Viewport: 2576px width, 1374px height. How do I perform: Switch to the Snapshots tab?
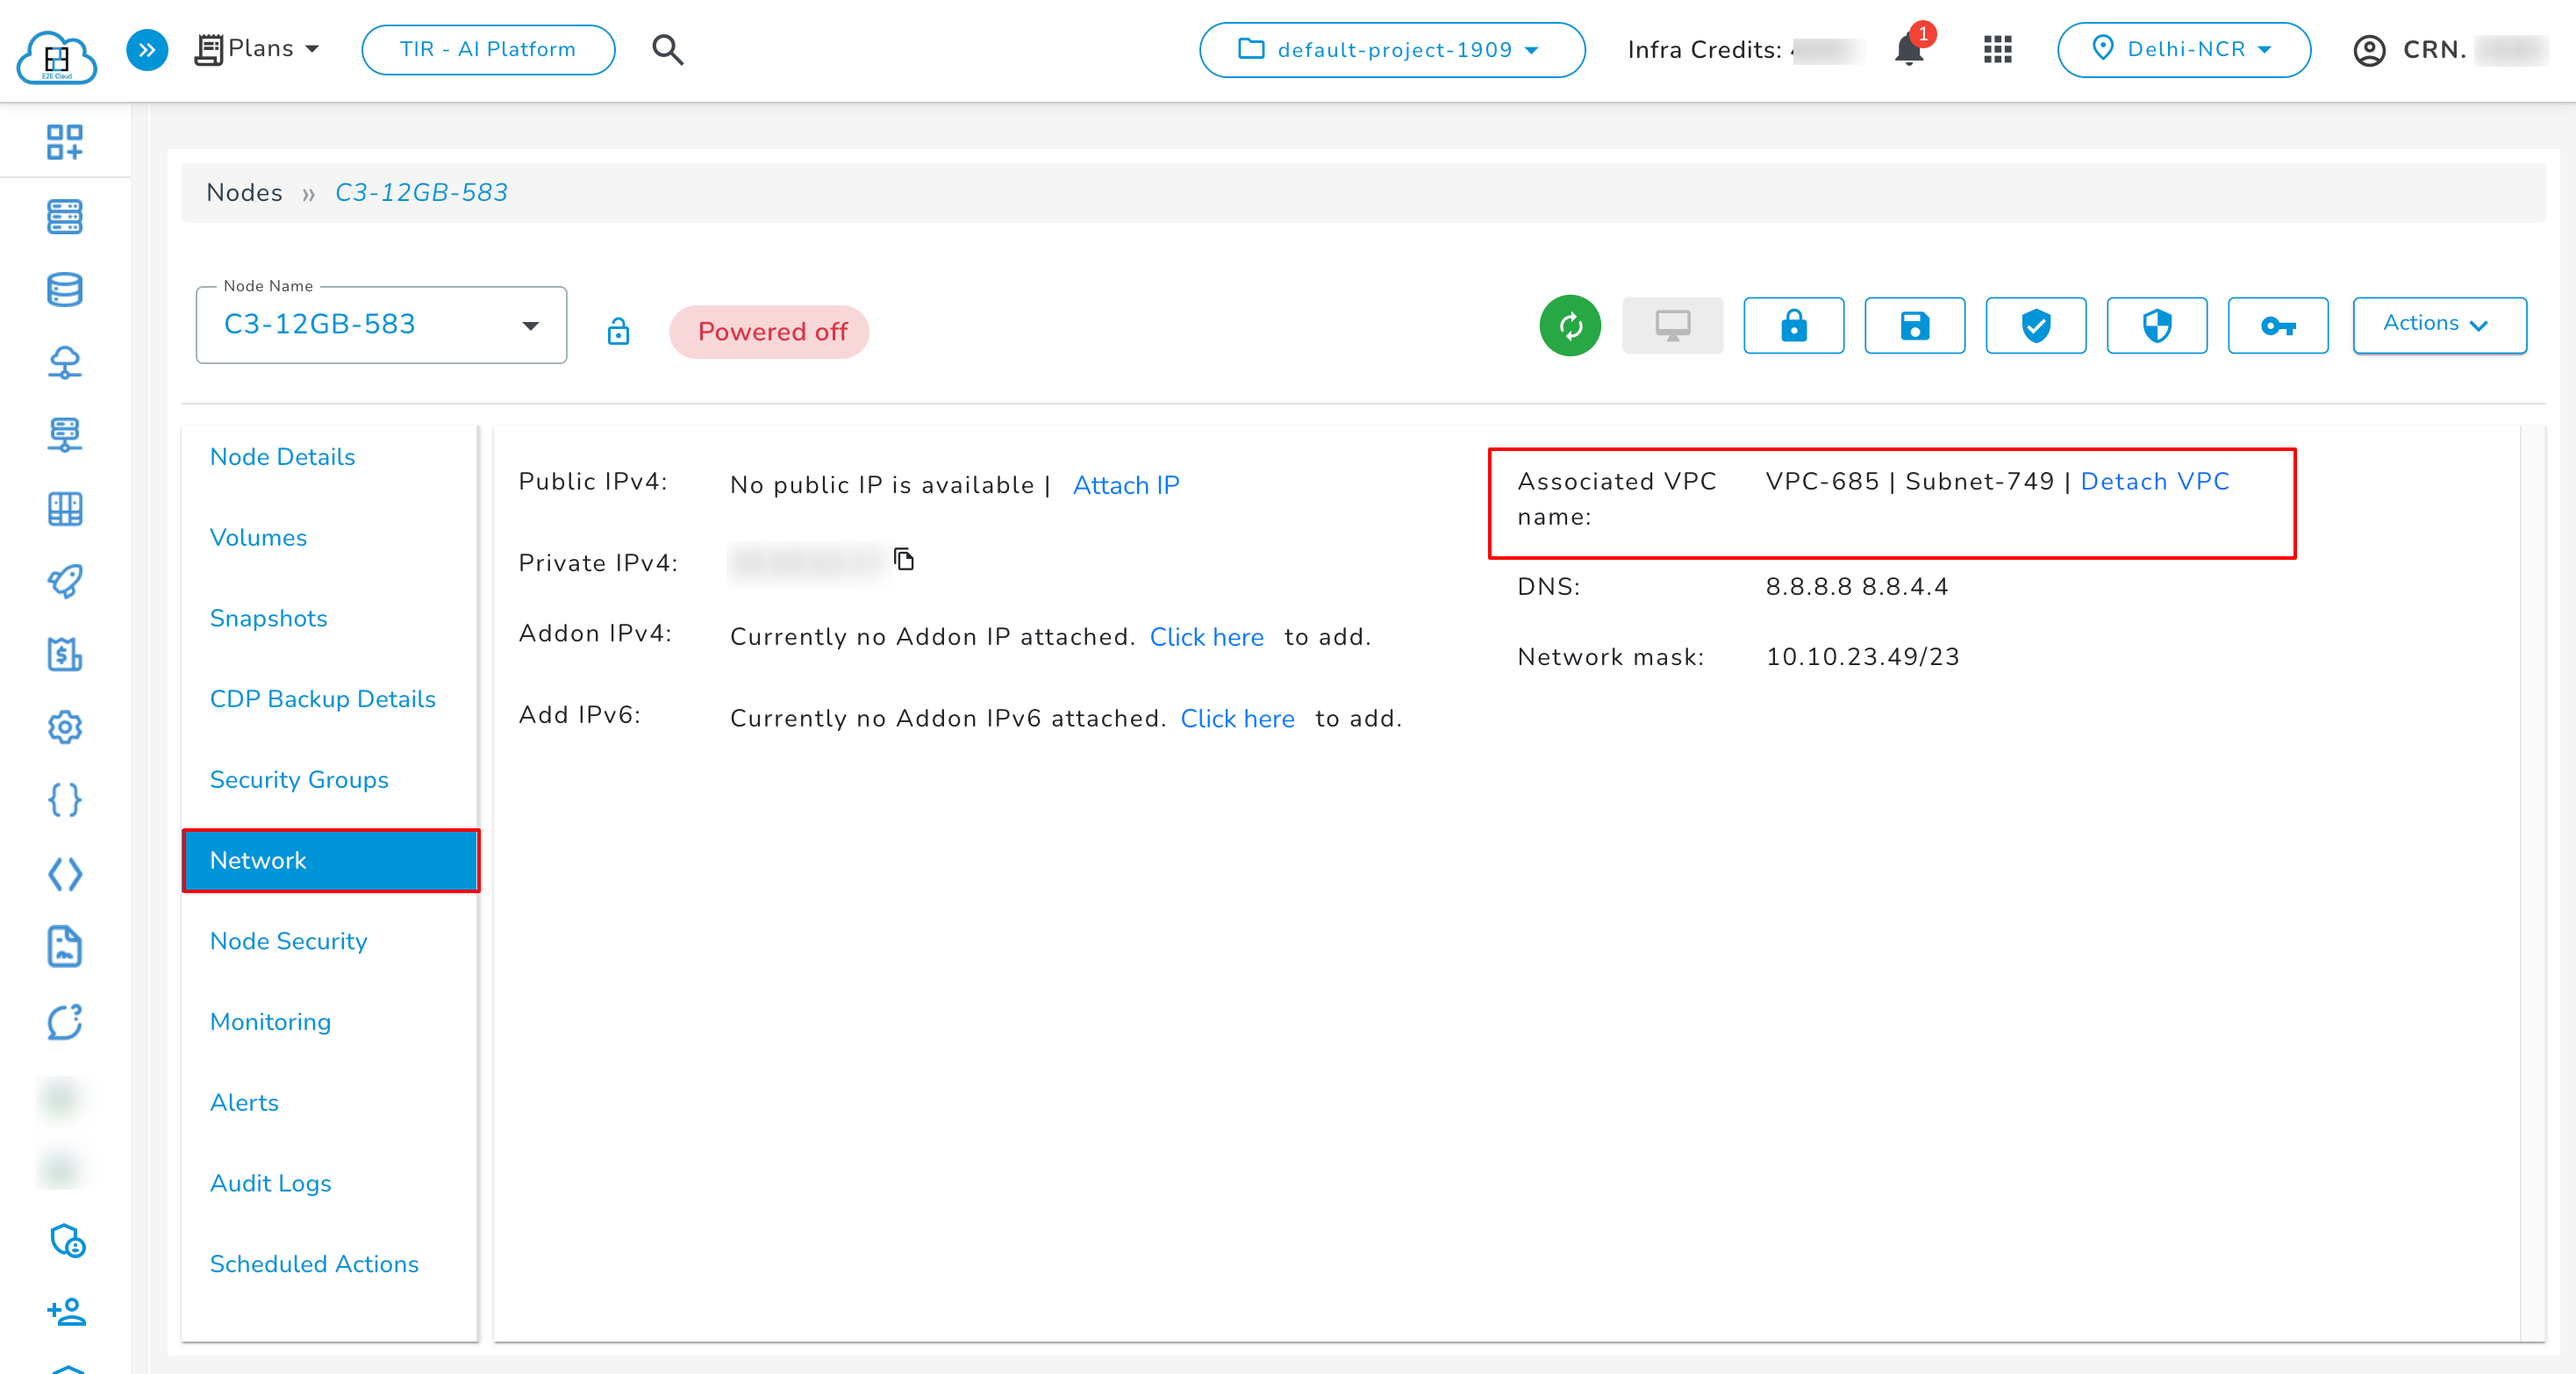[268, 618]
